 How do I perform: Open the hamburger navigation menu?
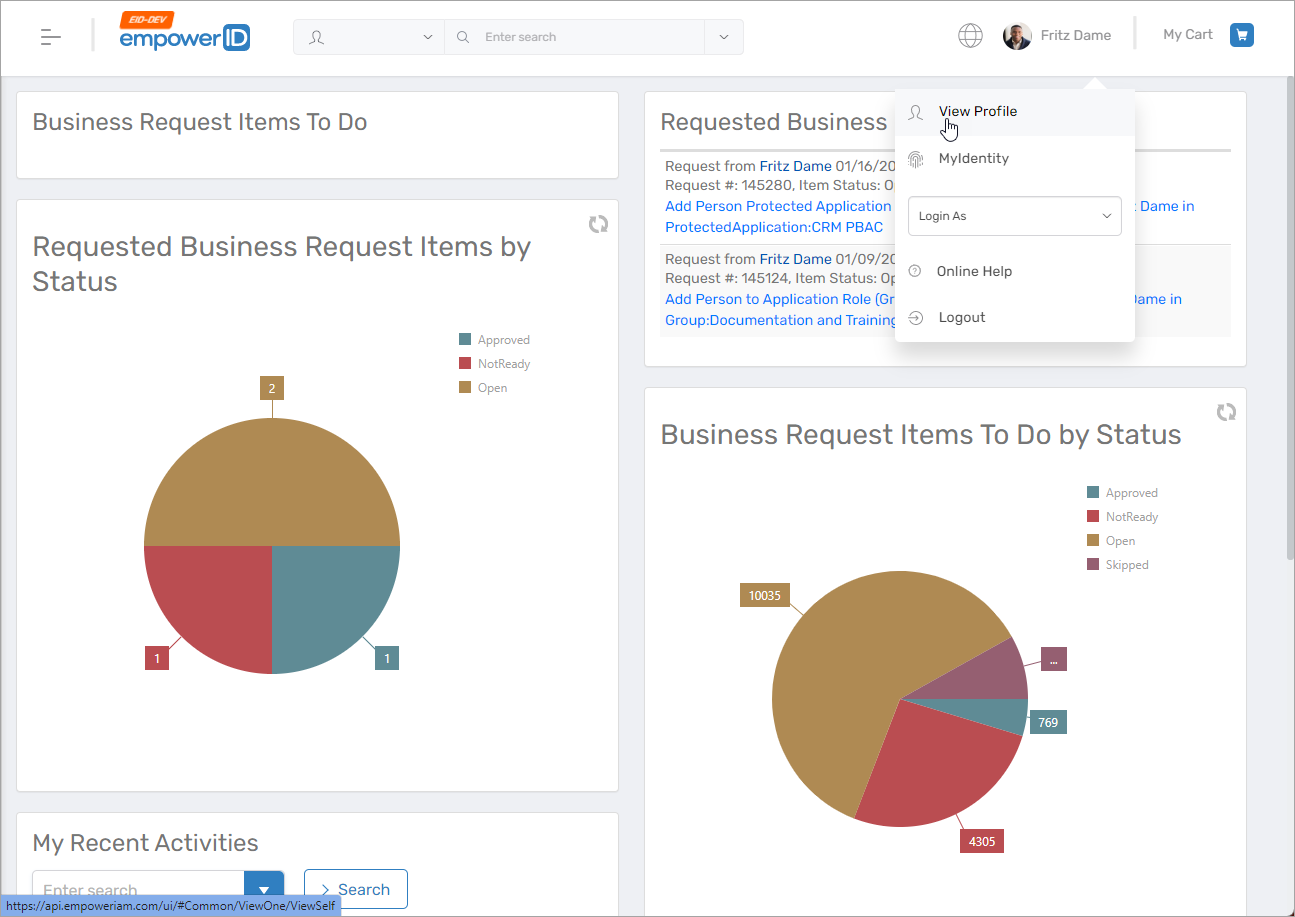[x=51, y=37]
